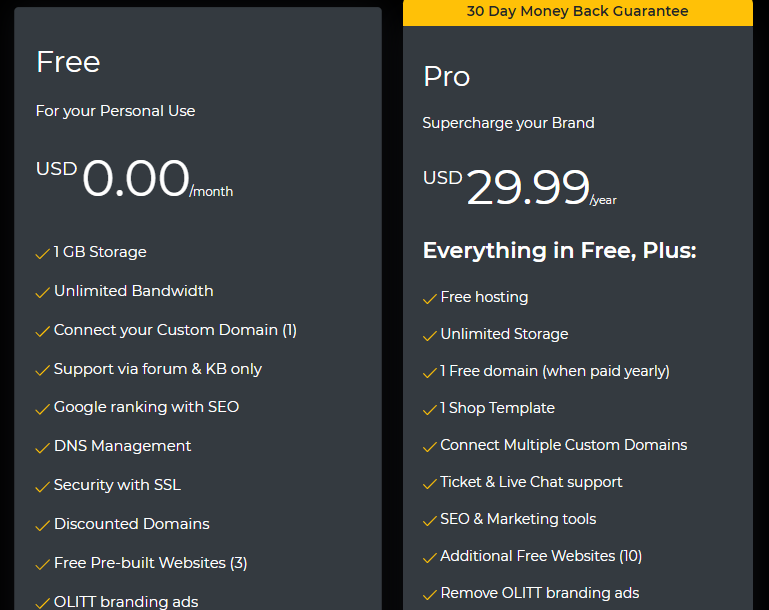
Task: Click checkmark icon next to Unlimited Bandwidth
Action: [43, 292]
